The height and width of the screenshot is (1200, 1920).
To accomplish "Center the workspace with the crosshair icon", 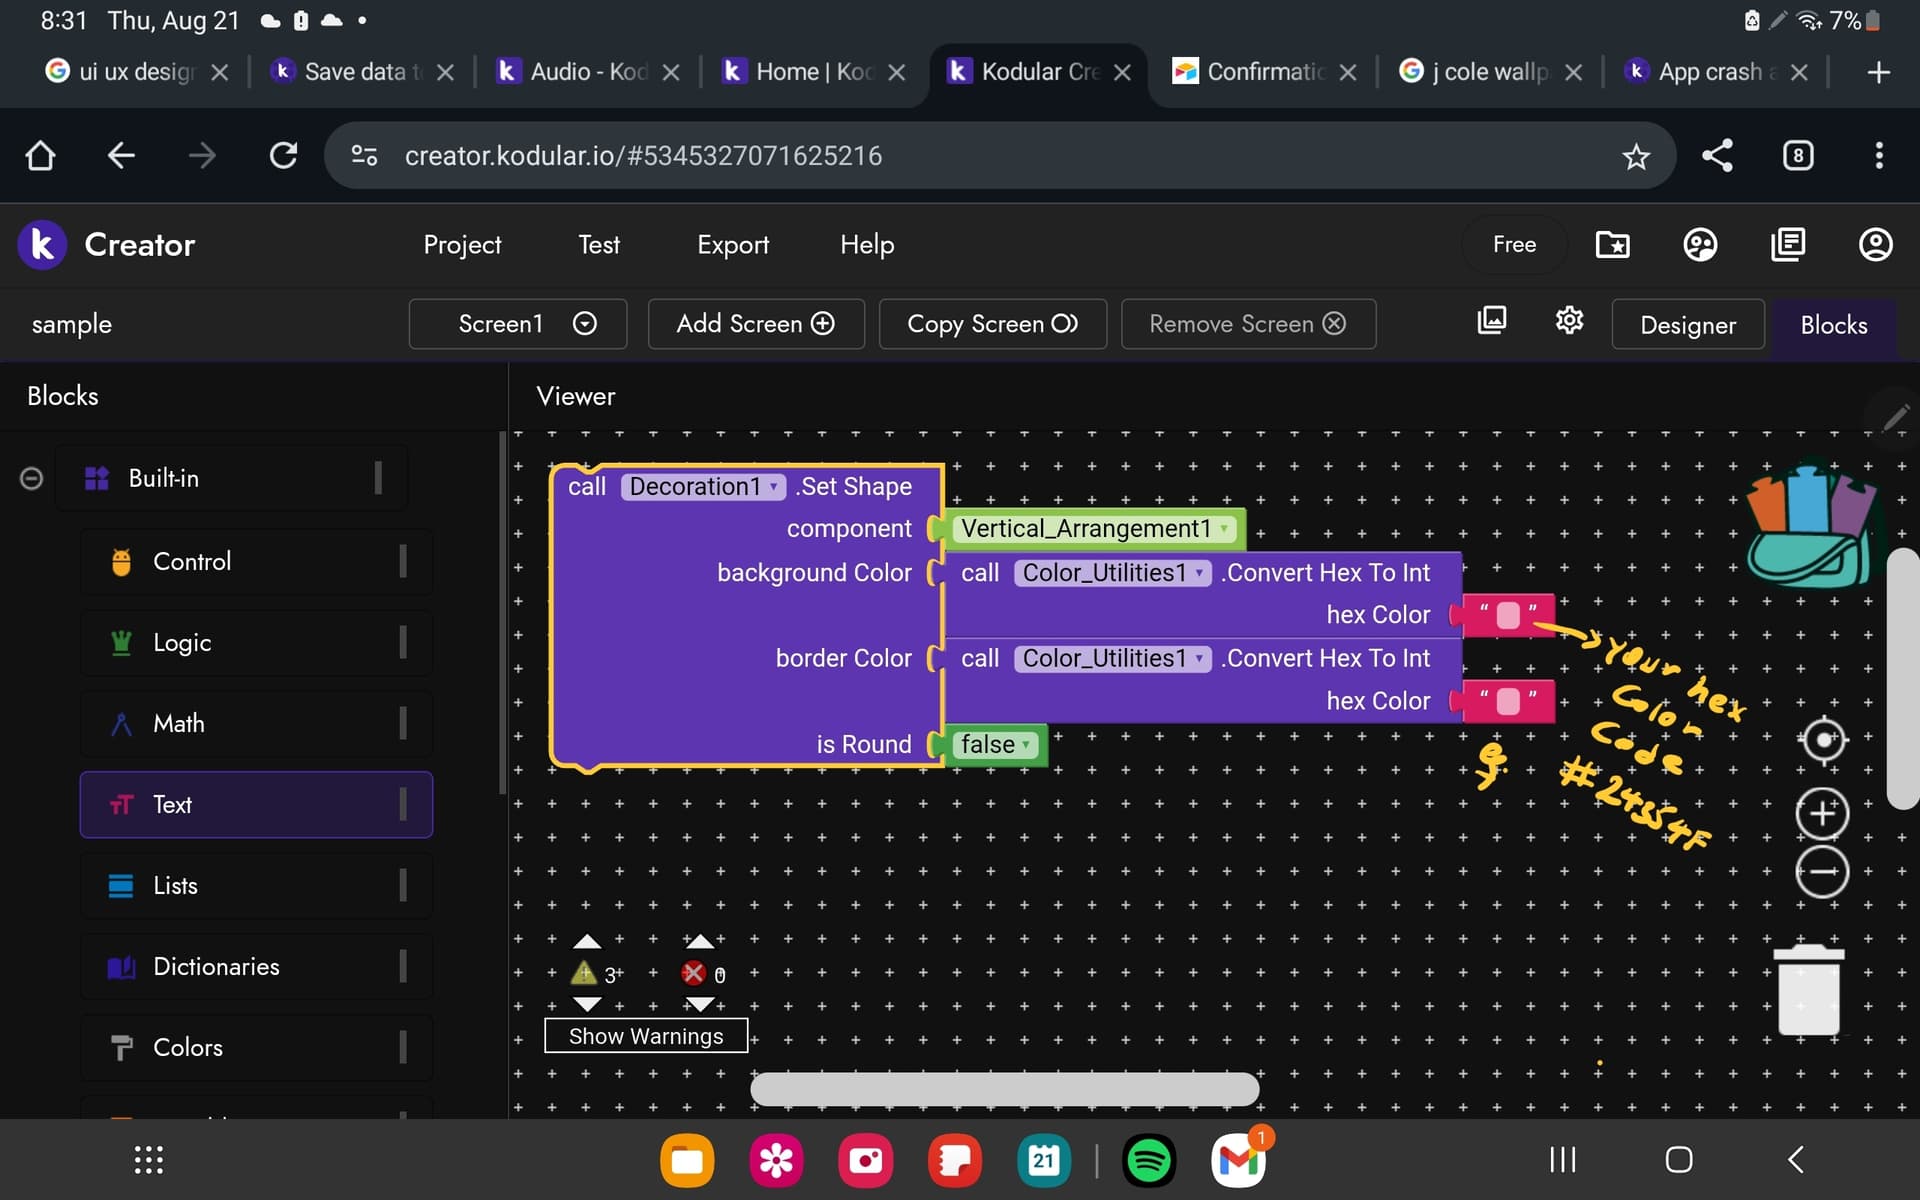I will click(x=1823, y=740).
